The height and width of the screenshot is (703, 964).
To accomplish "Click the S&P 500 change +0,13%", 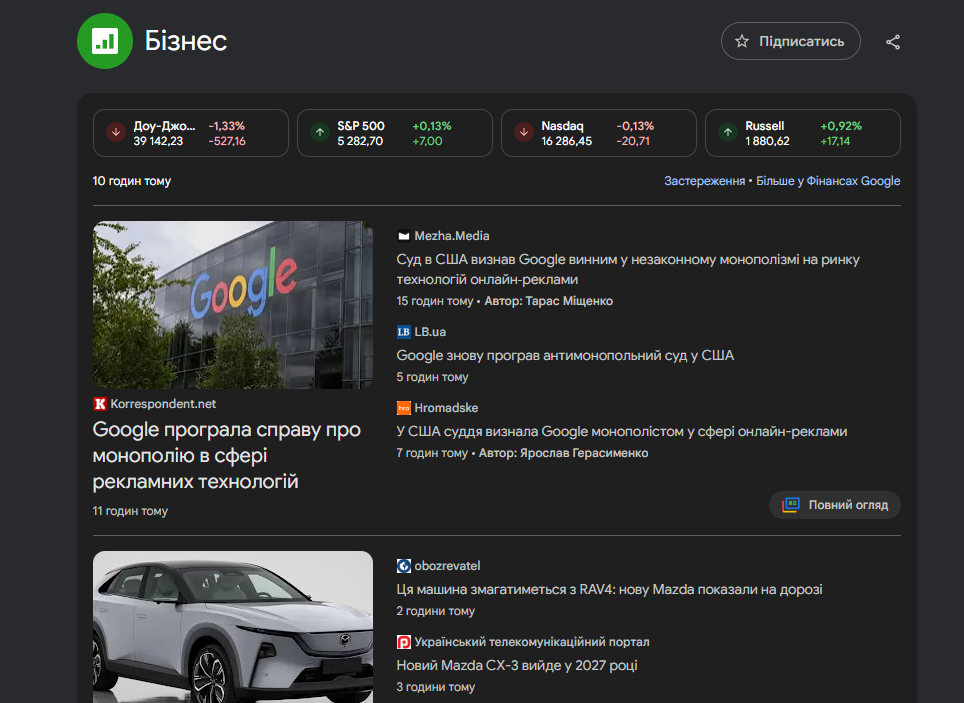I will tap(432, 126).
